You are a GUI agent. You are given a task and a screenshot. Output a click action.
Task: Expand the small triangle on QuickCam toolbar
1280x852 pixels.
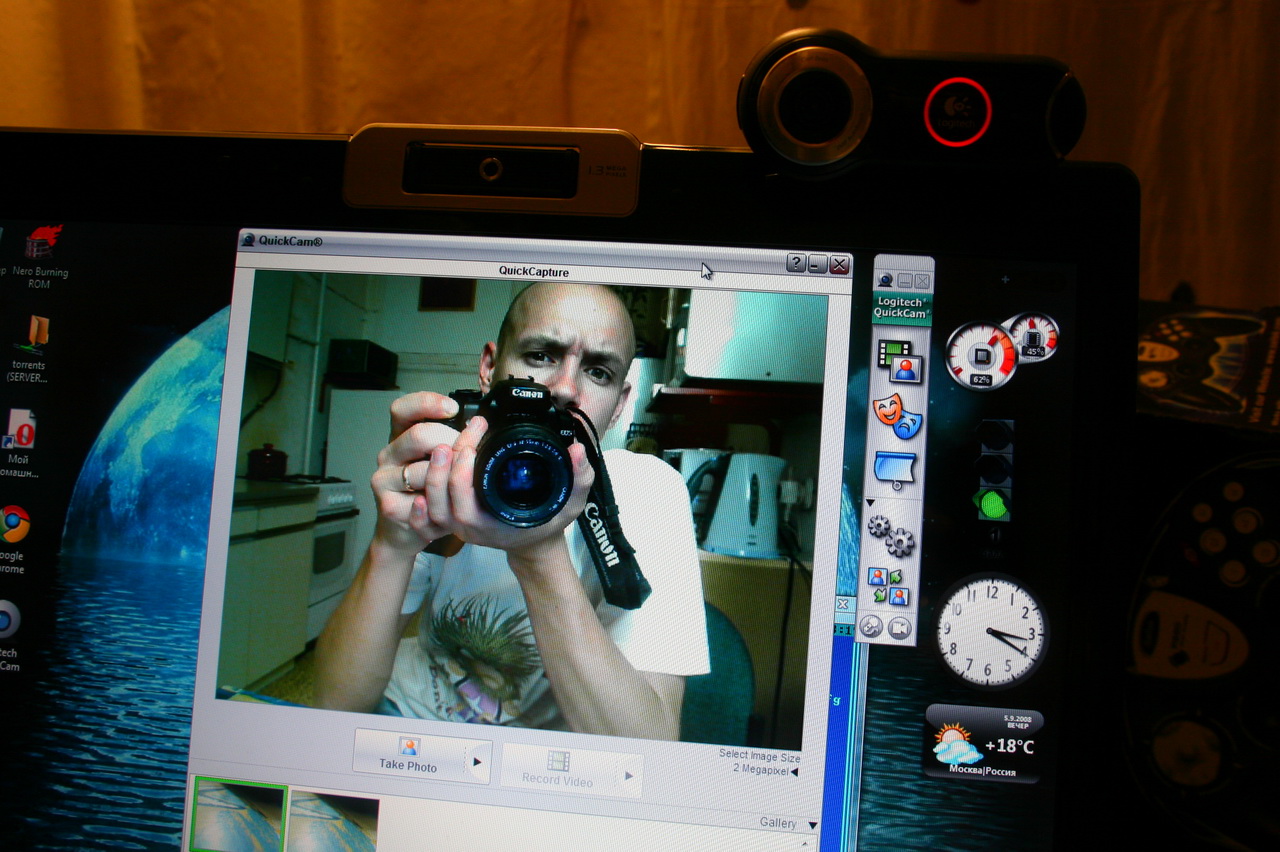click(870, 502)
